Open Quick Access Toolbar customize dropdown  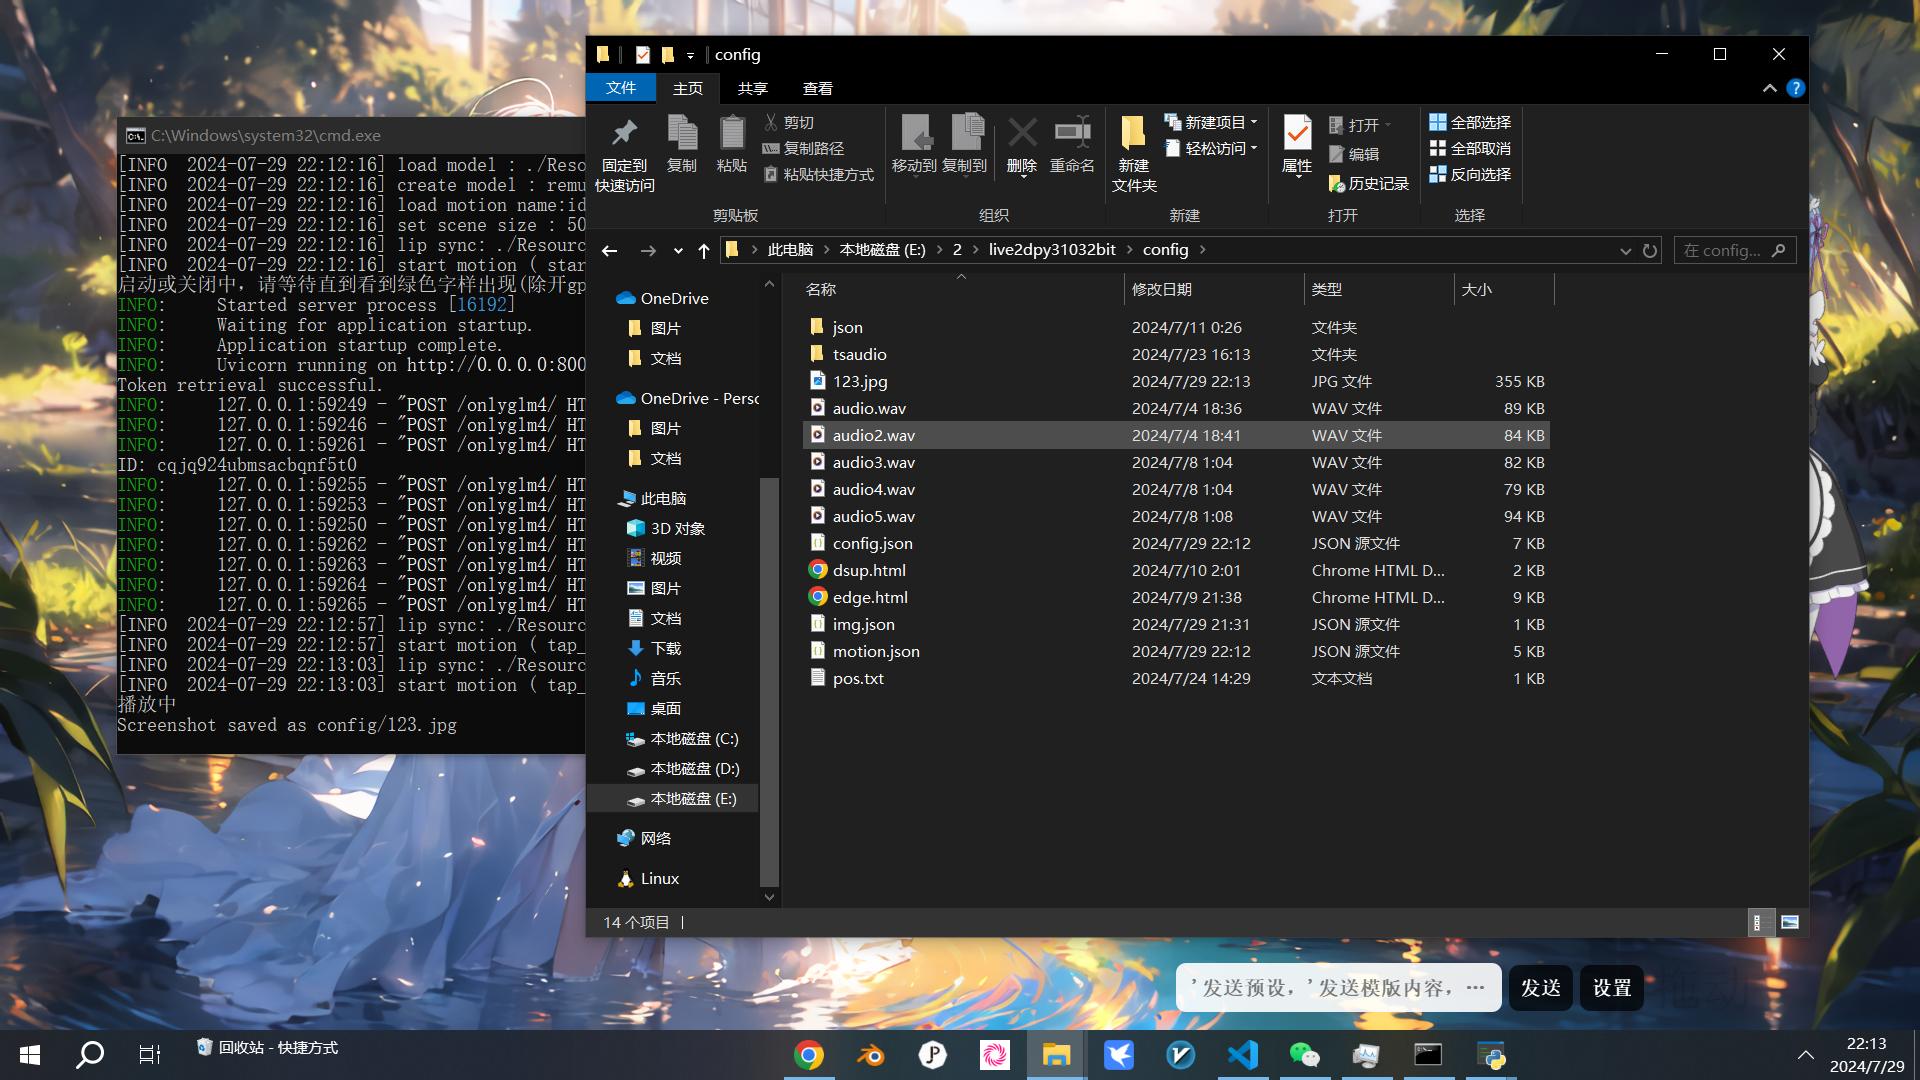[x=690, y=56]
